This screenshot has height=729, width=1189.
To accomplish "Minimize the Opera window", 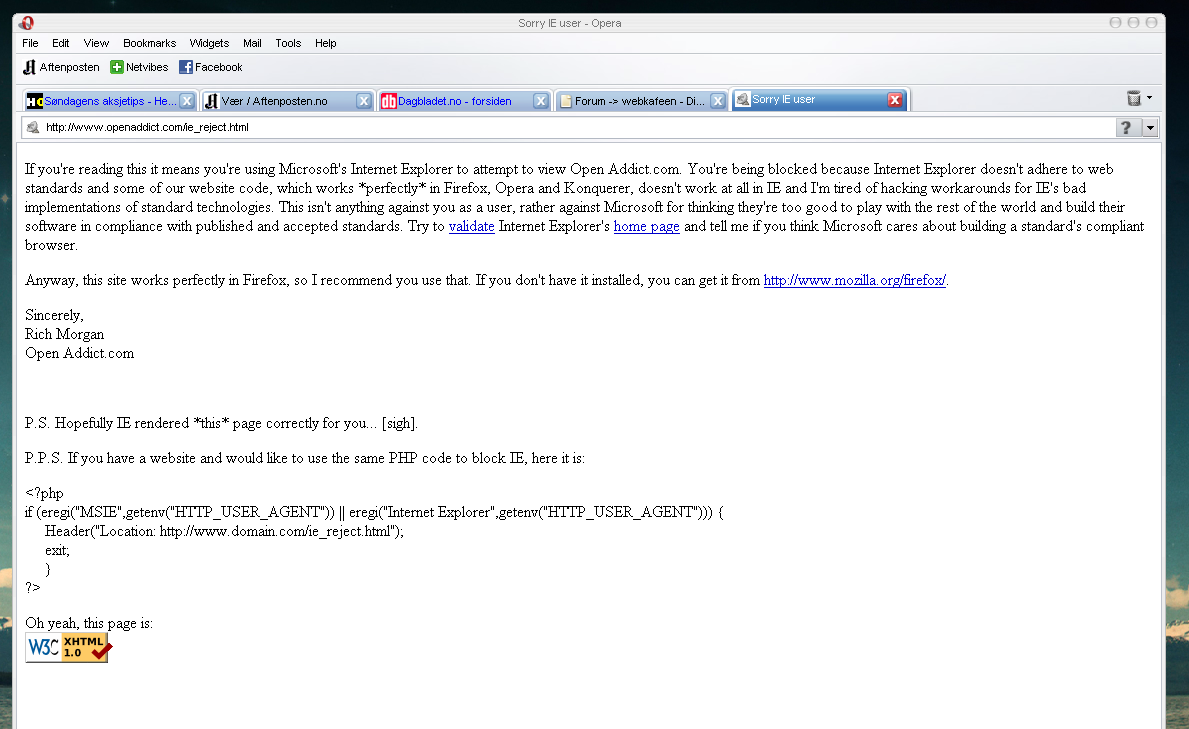I will pos(1115,23).
